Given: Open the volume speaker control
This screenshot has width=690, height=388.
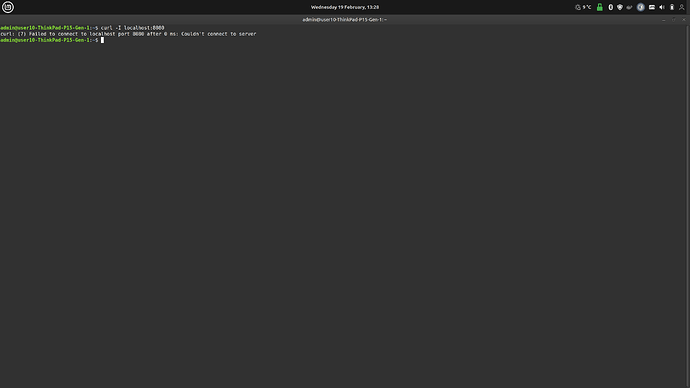Looking at the screenshot, I should click(662, 7).
